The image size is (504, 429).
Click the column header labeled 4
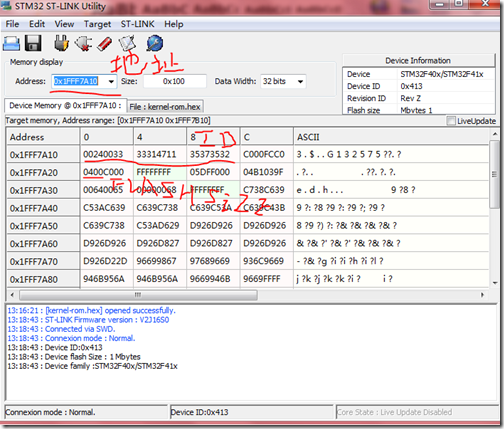160,137
